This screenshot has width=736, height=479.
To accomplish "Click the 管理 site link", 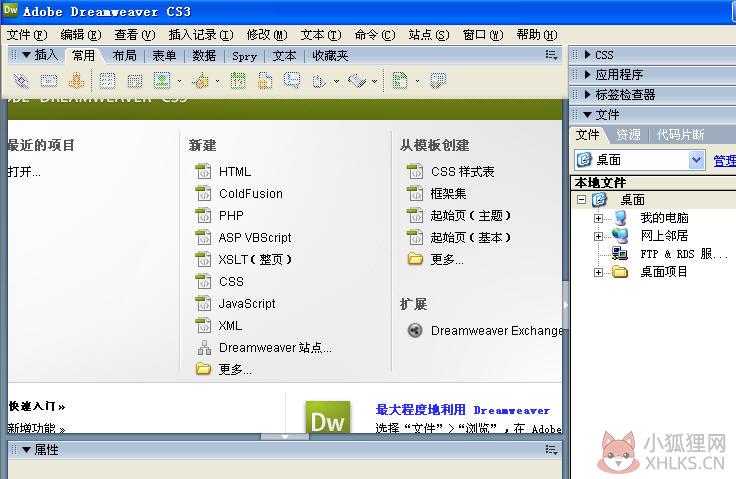I will point(724,161).
